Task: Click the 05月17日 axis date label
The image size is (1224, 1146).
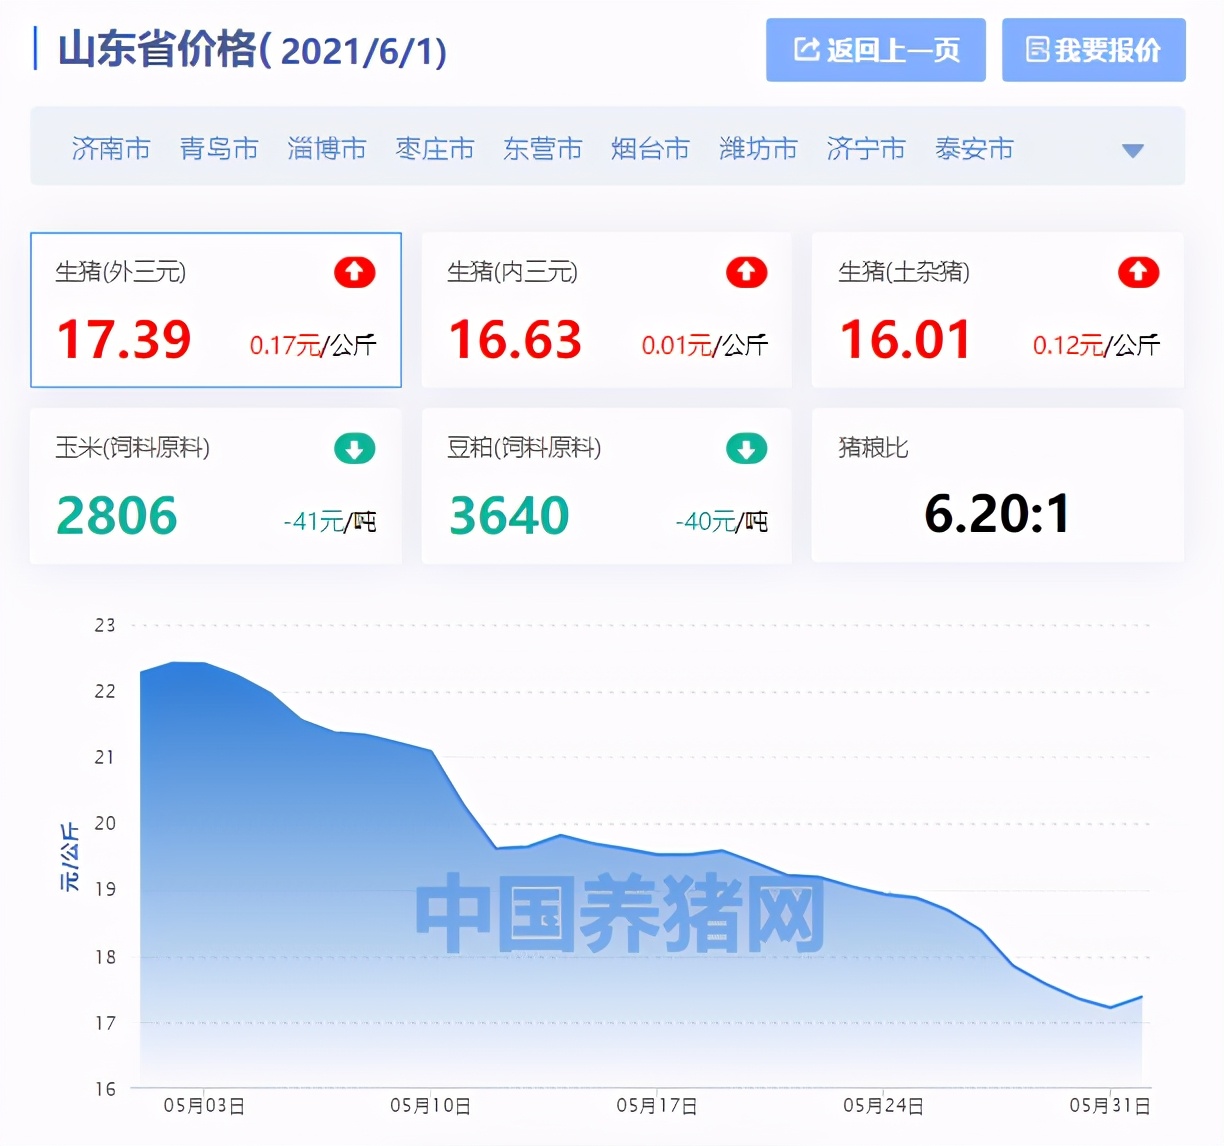Action: (x=657, y=1106)
